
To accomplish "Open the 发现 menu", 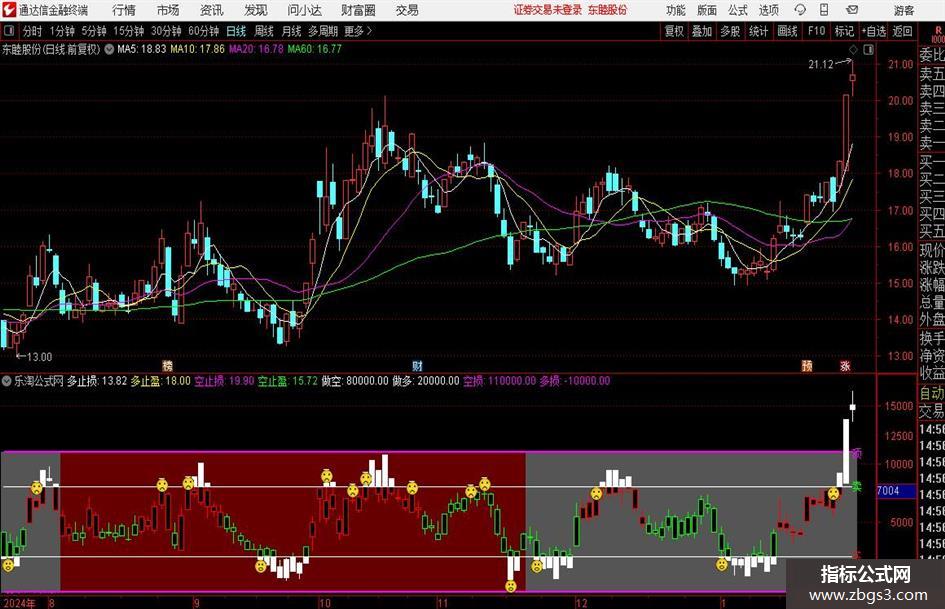I will click(x=256, y=10).
